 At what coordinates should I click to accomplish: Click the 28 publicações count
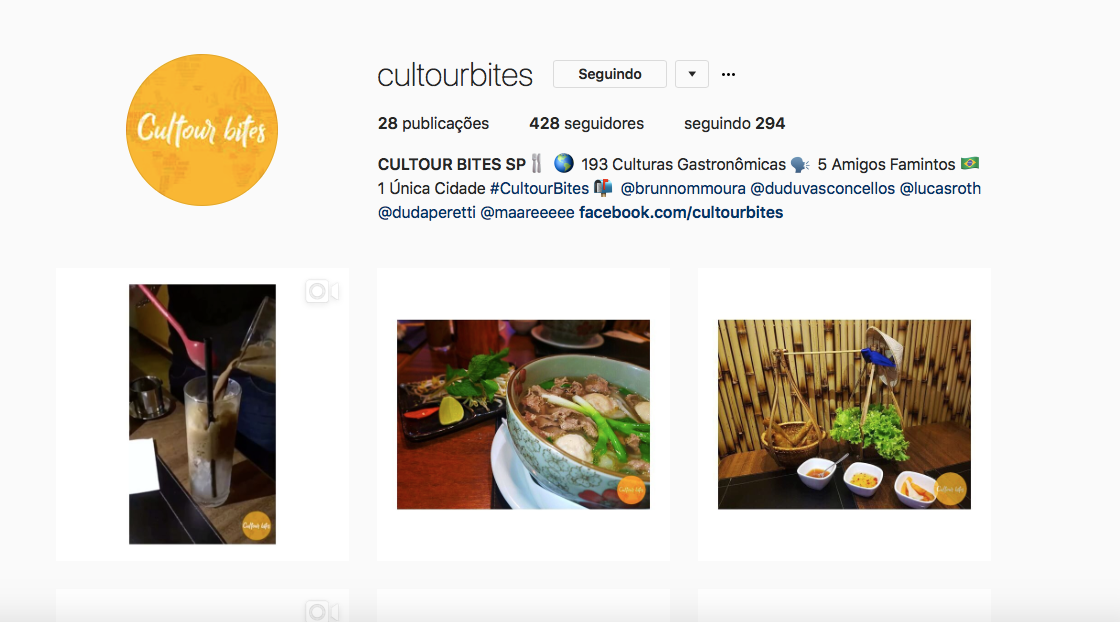[434, 124]
